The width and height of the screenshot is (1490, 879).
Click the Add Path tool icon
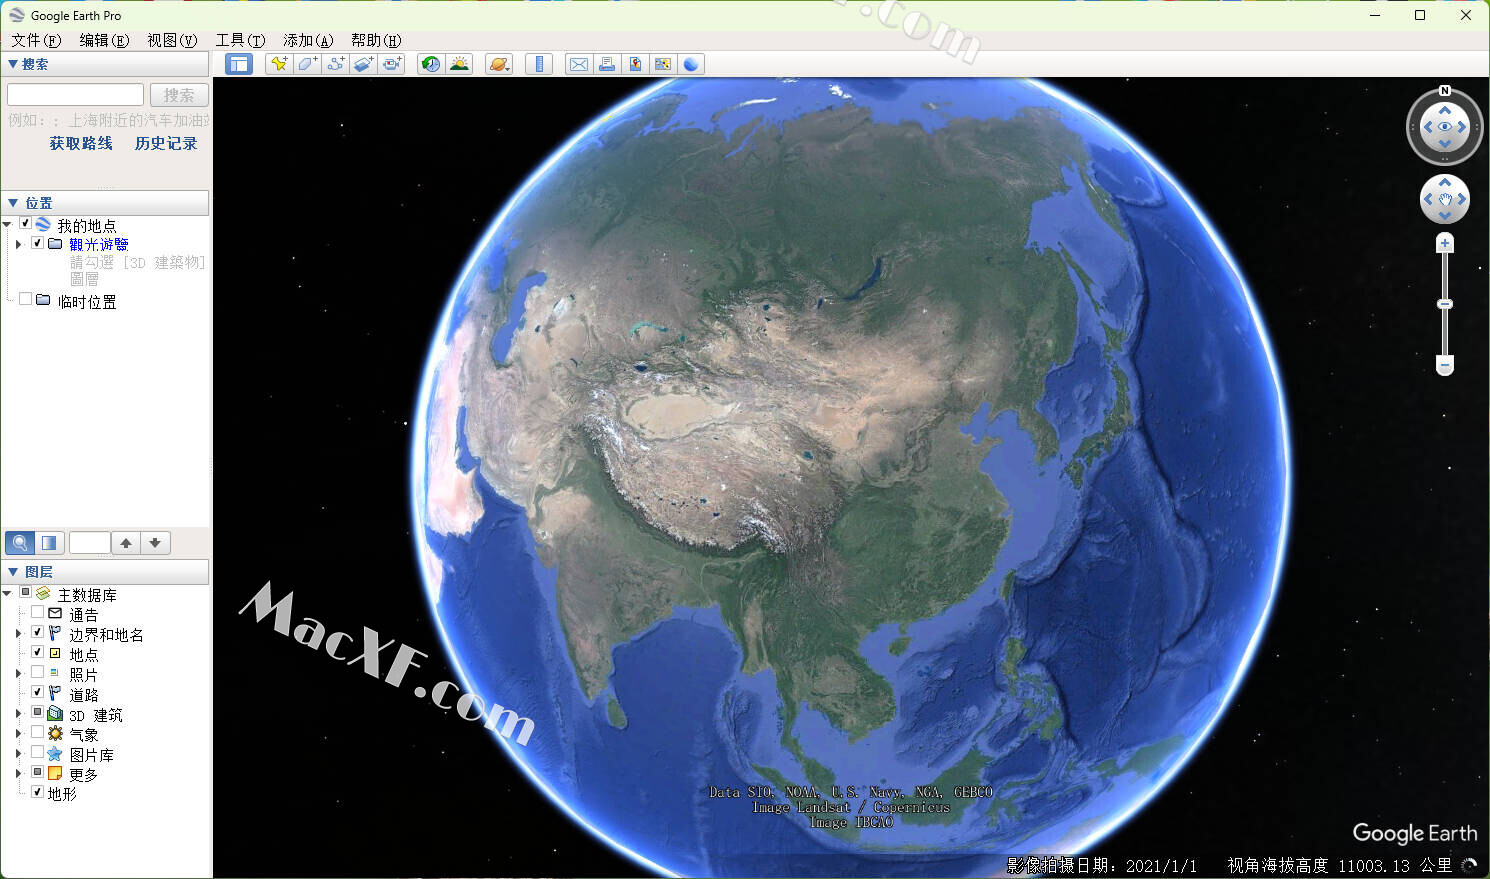pyautogui.click(x=336, y=64)
